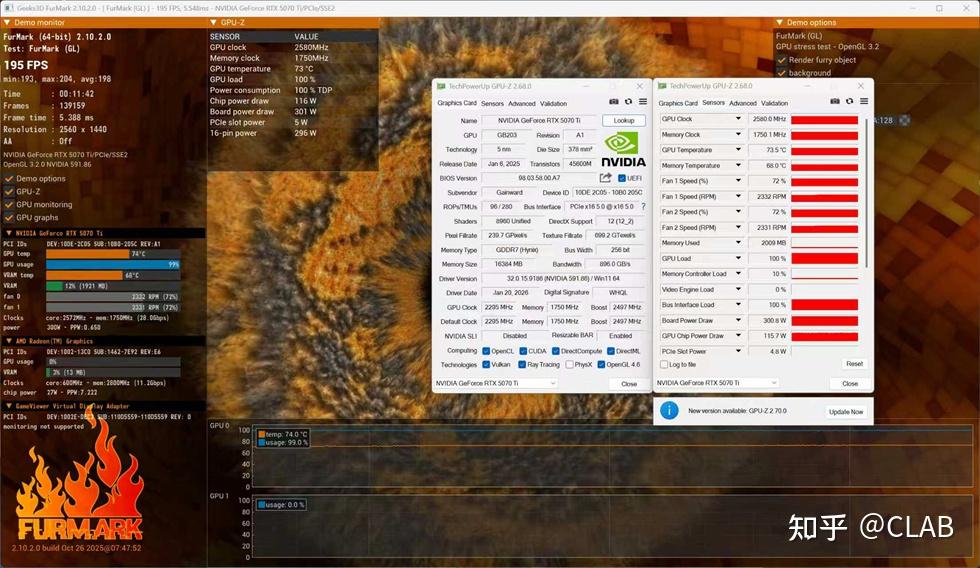The image size is (980, 568).
Task: Toggle the OpenCL checkbox
Action: [486, 351]
